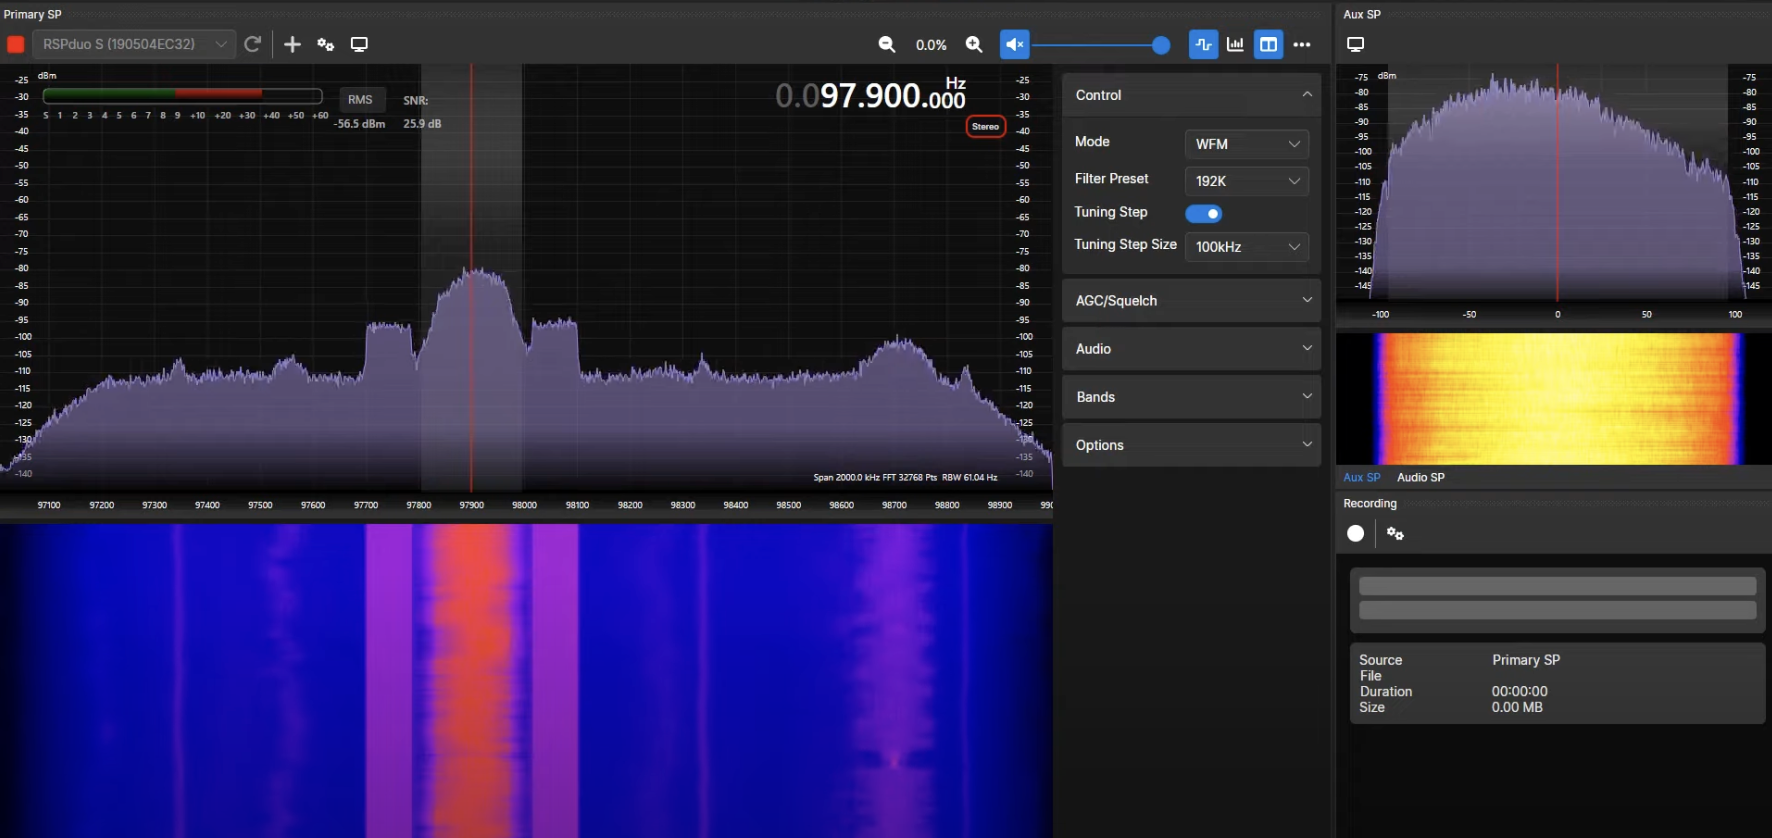Click the 98700 frequency axis label
Screen dimensions: 1772x838
point(894,505)
